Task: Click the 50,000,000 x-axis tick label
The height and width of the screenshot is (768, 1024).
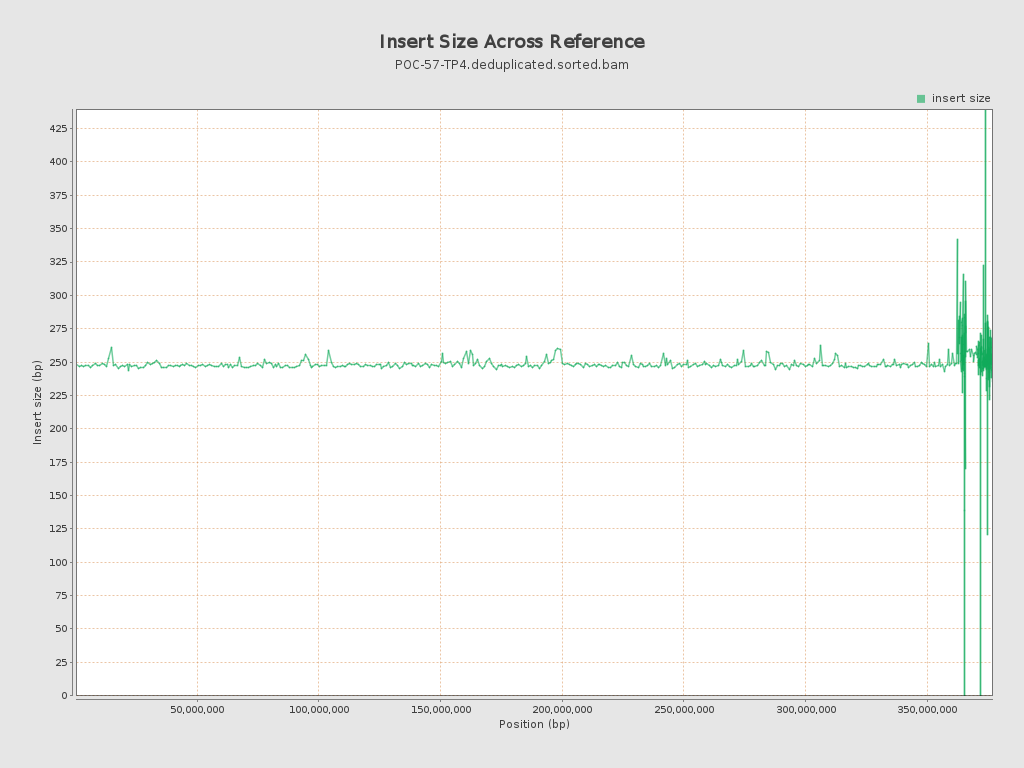Action: 197,709
